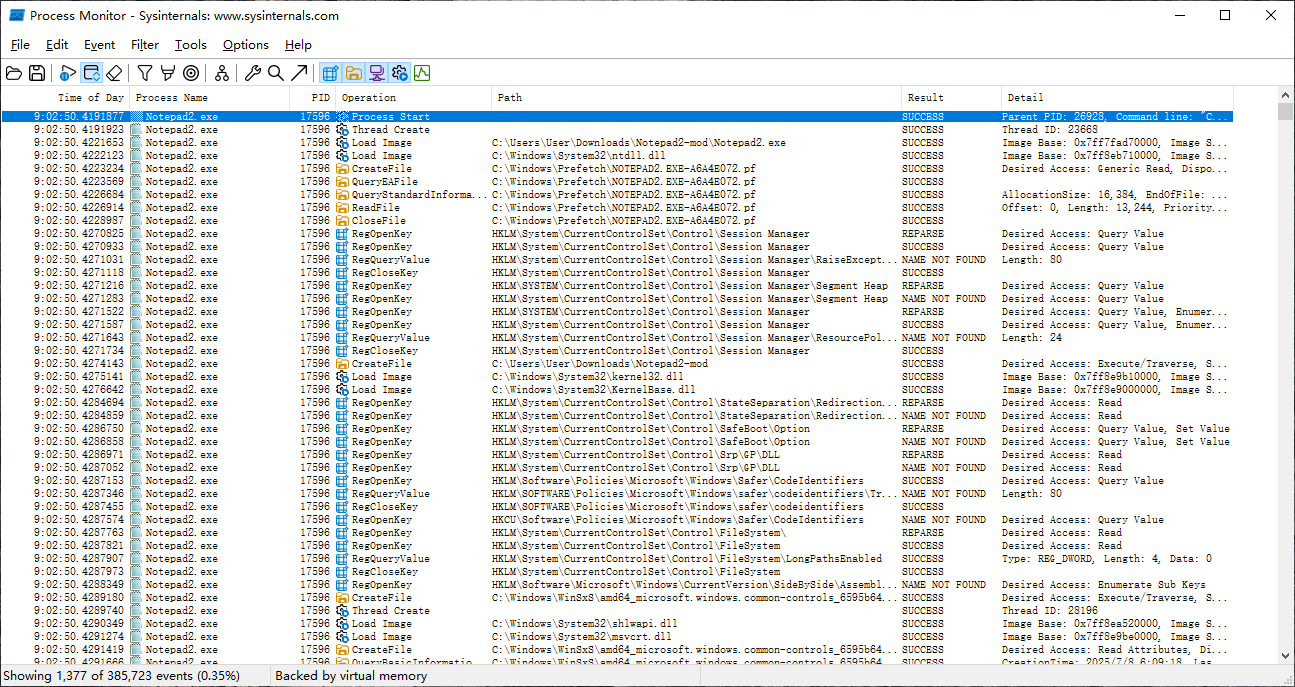This screenshot has width=1295, height=687.
Task: Click the msvcrt.dll path cell
Action: (582, 637)
